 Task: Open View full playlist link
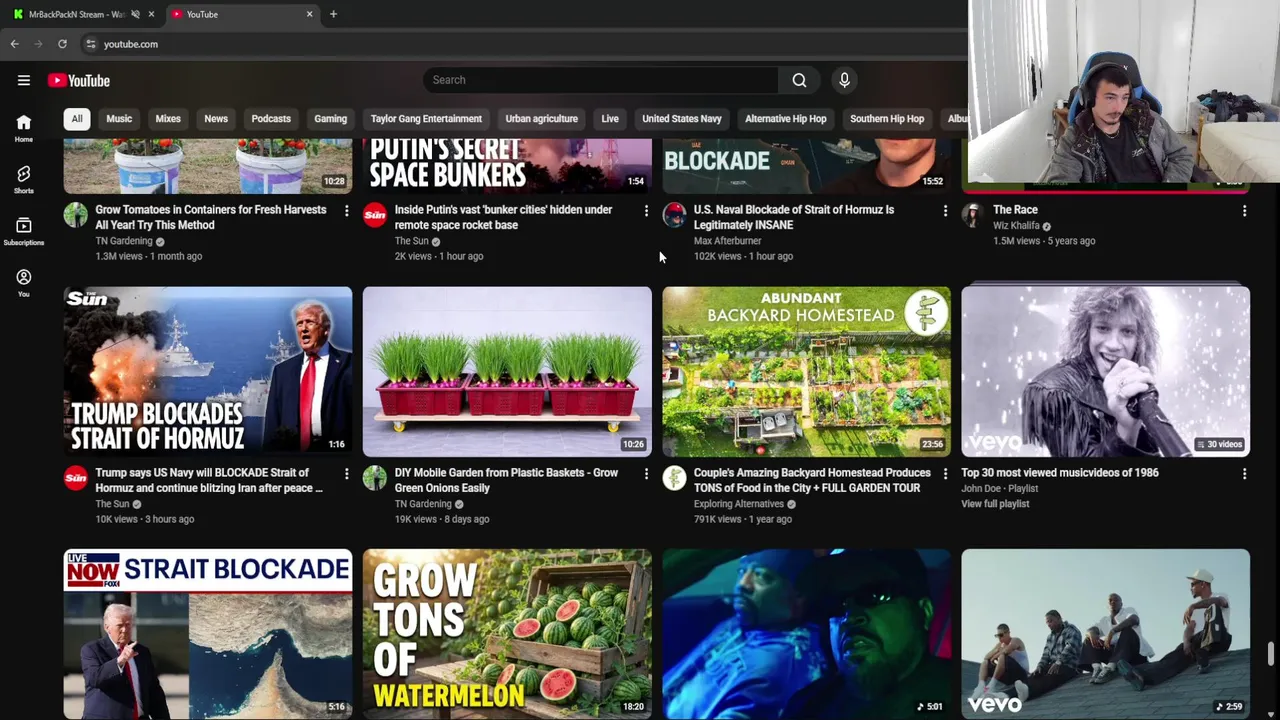pyautogui.click(x=995, y=504)
